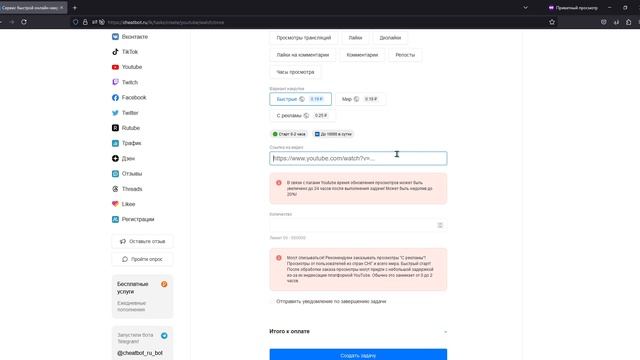Click the back arrow in the browser toolbar
The height and width of the screenshot is (360, 640).
pos(1,22)
